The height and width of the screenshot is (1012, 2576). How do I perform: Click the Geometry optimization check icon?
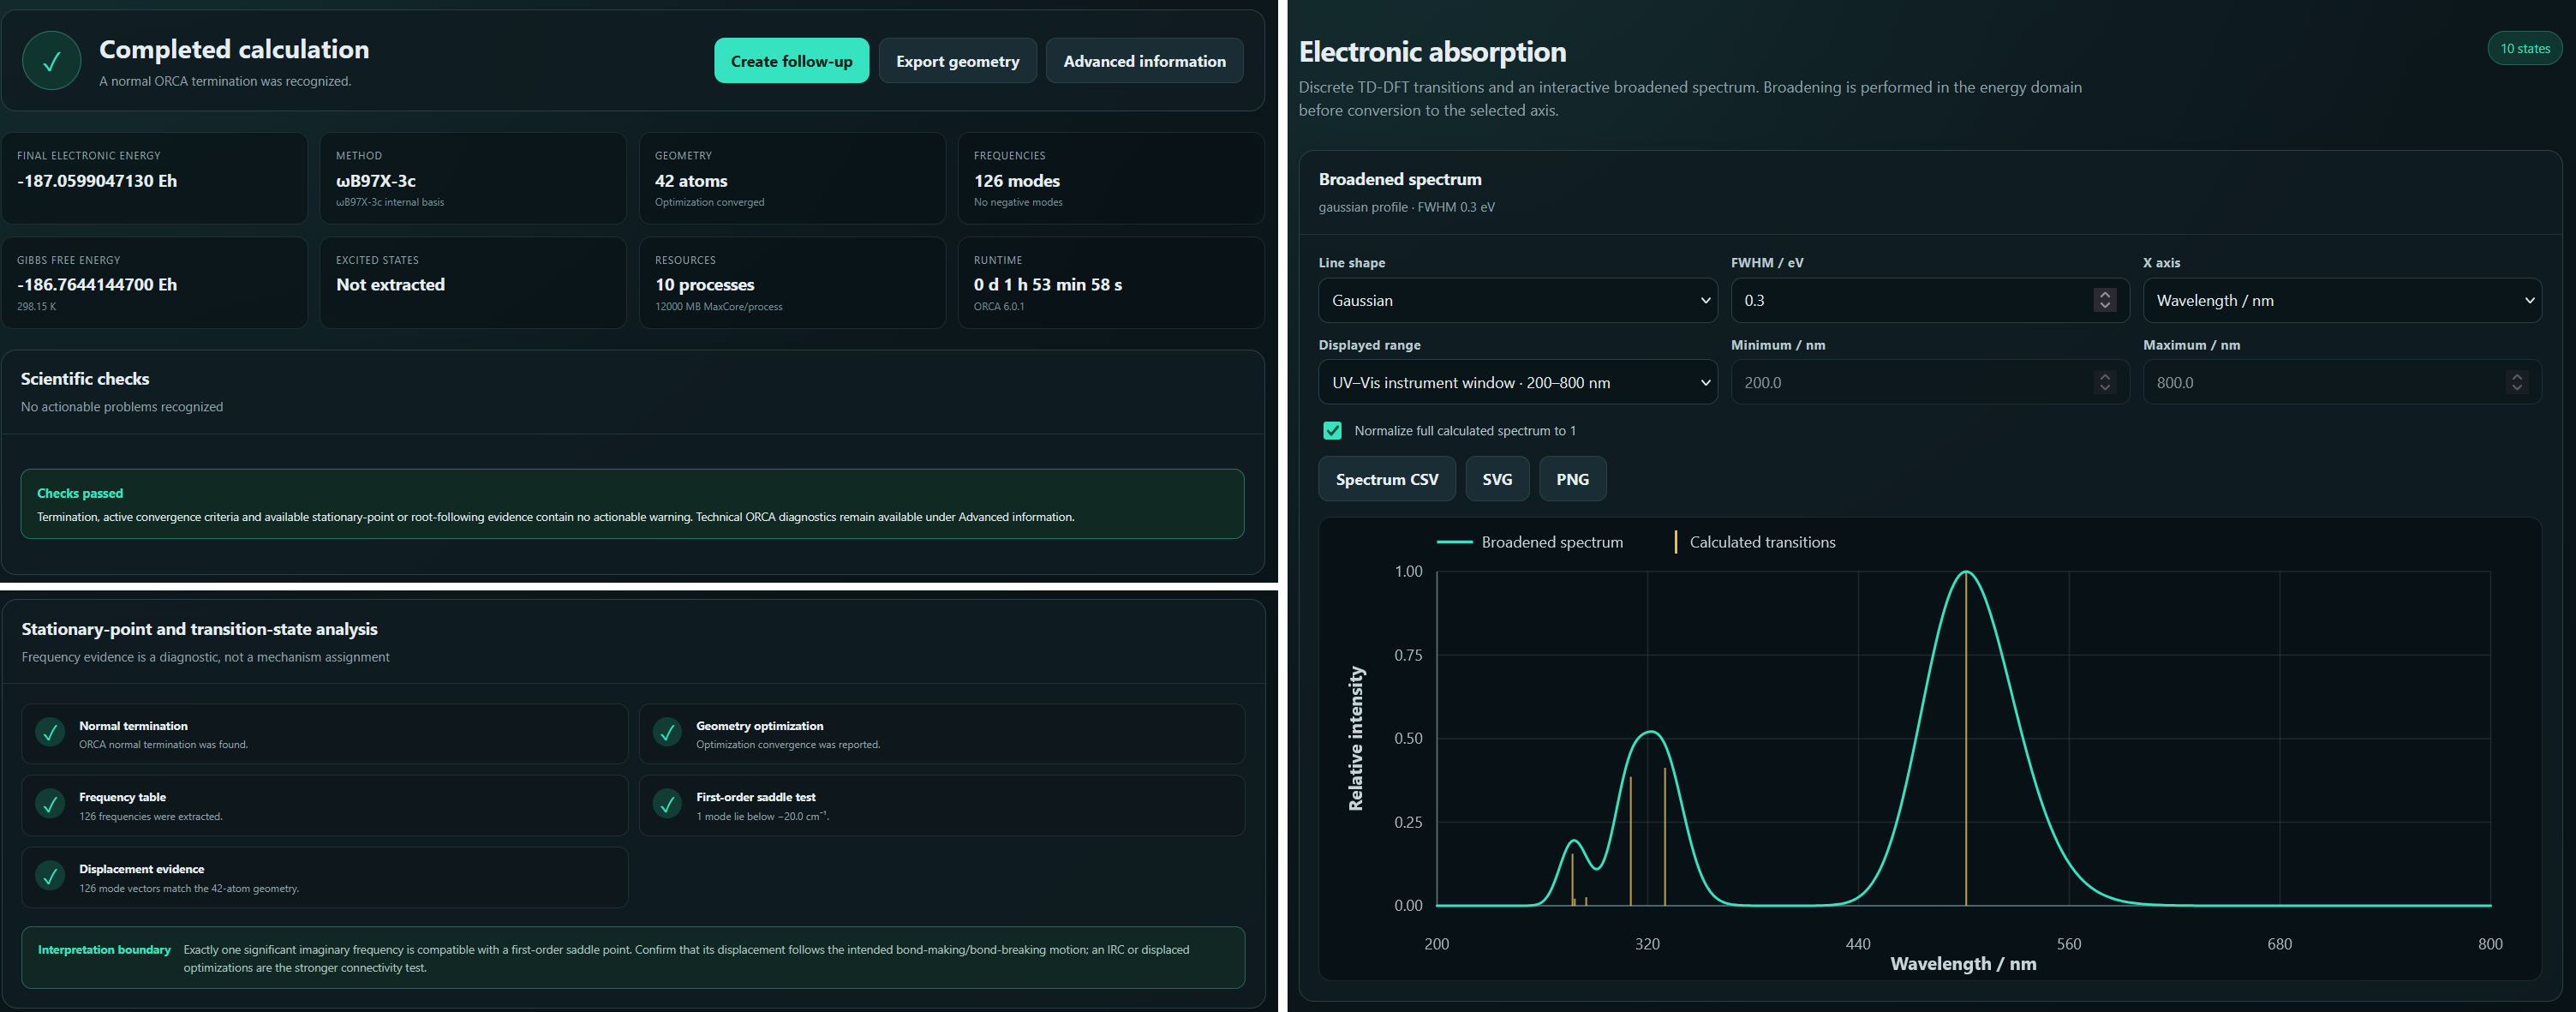coord(667,733)
